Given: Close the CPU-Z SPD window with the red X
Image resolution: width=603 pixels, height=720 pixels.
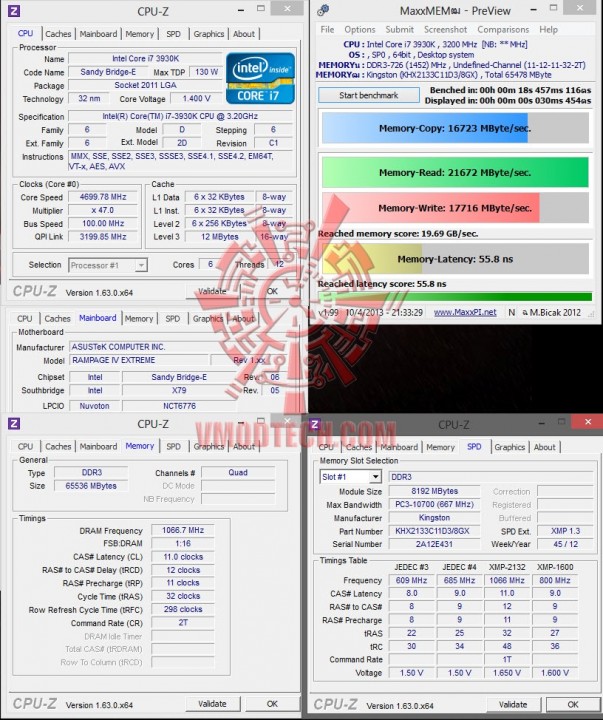Looking at the screenshot, I should click(587, 422).
